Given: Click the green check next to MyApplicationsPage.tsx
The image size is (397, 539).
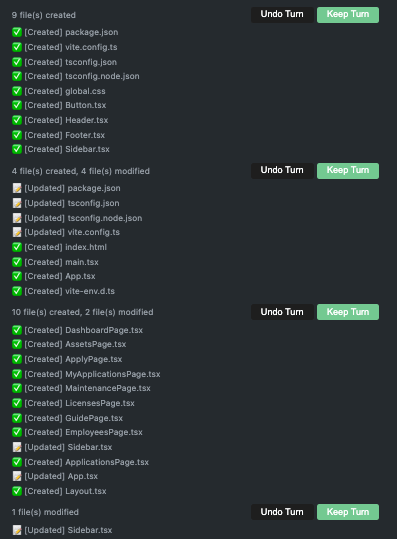Looking at the screenshot, I should click(x=17, y=374).
